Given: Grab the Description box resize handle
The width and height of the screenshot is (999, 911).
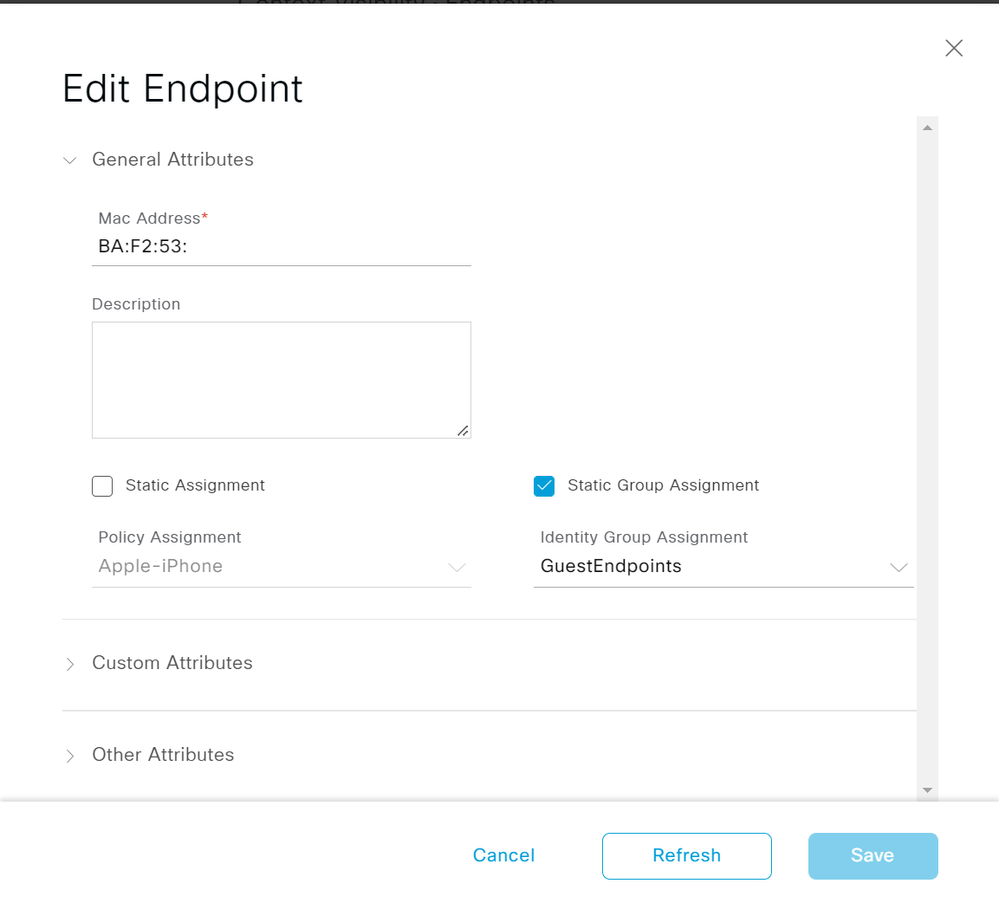Looking at the screenshot, I should 463,431.
